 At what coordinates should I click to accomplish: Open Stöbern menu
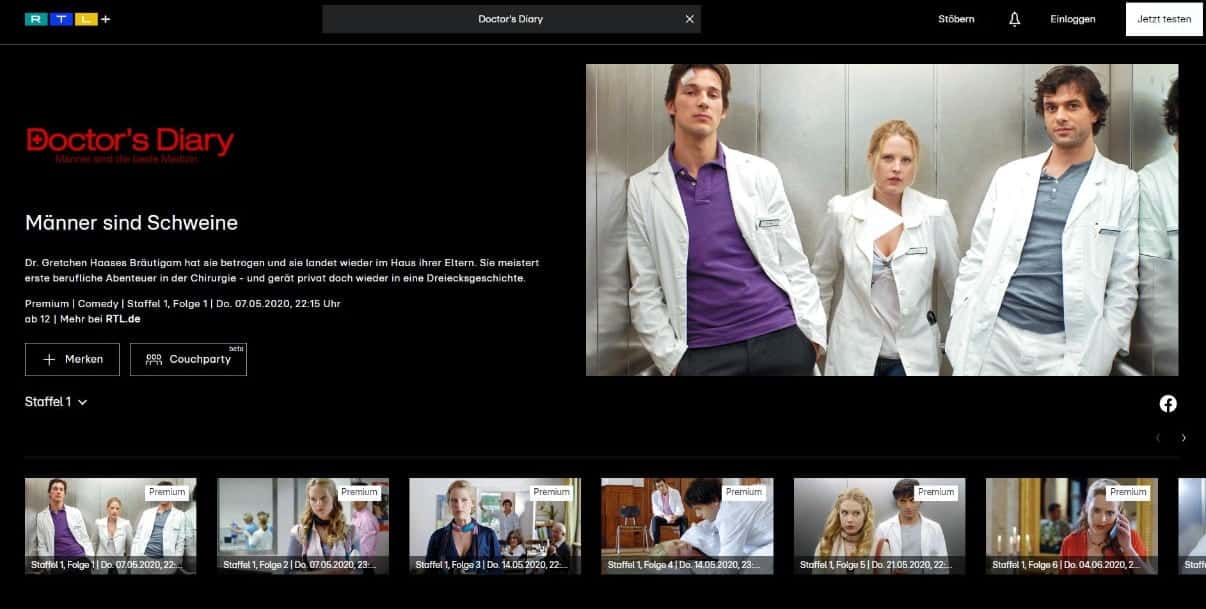[x=956, y=19]
